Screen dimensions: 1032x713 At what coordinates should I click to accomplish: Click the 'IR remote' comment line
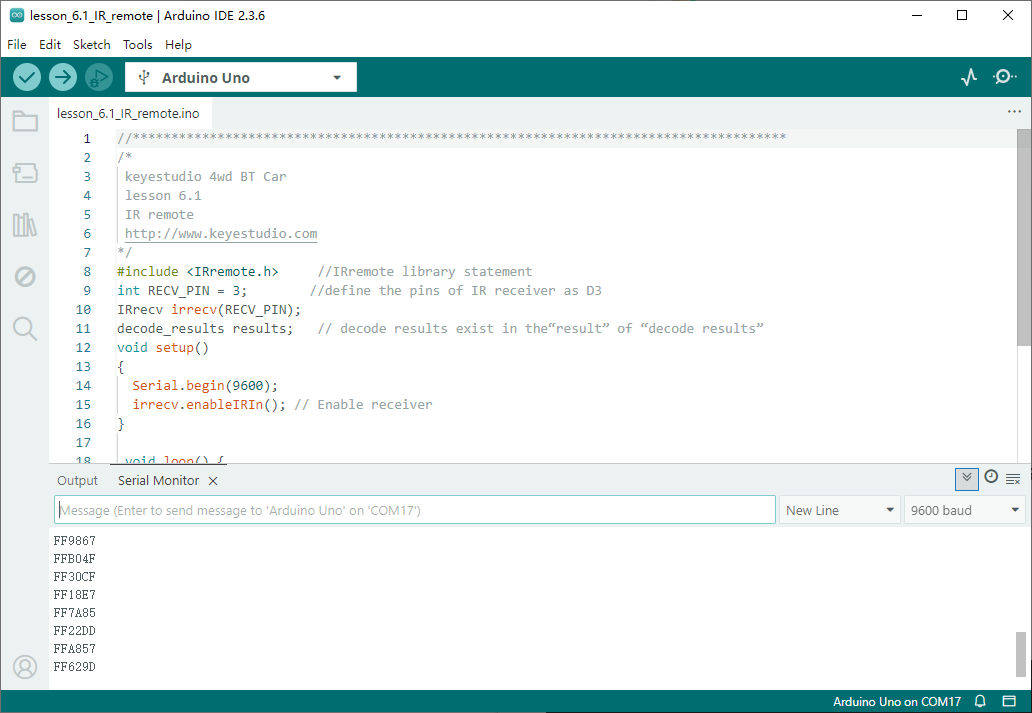(159, 215)
